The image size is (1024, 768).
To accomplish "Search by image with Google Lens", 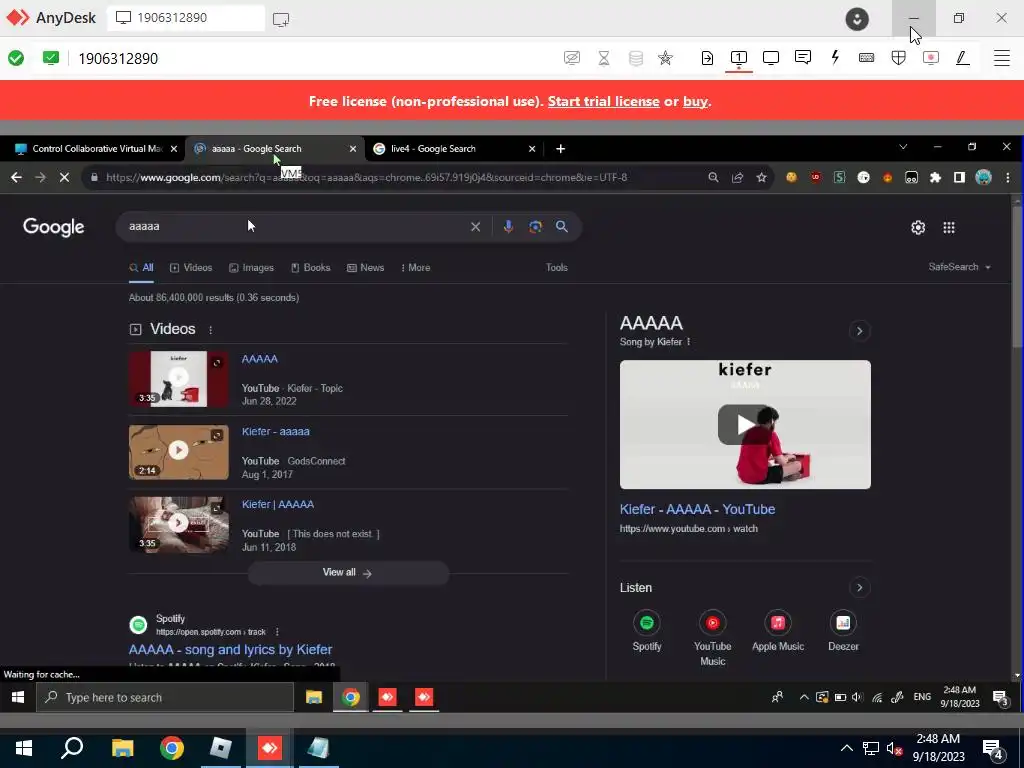I will [x=536, y=227].
